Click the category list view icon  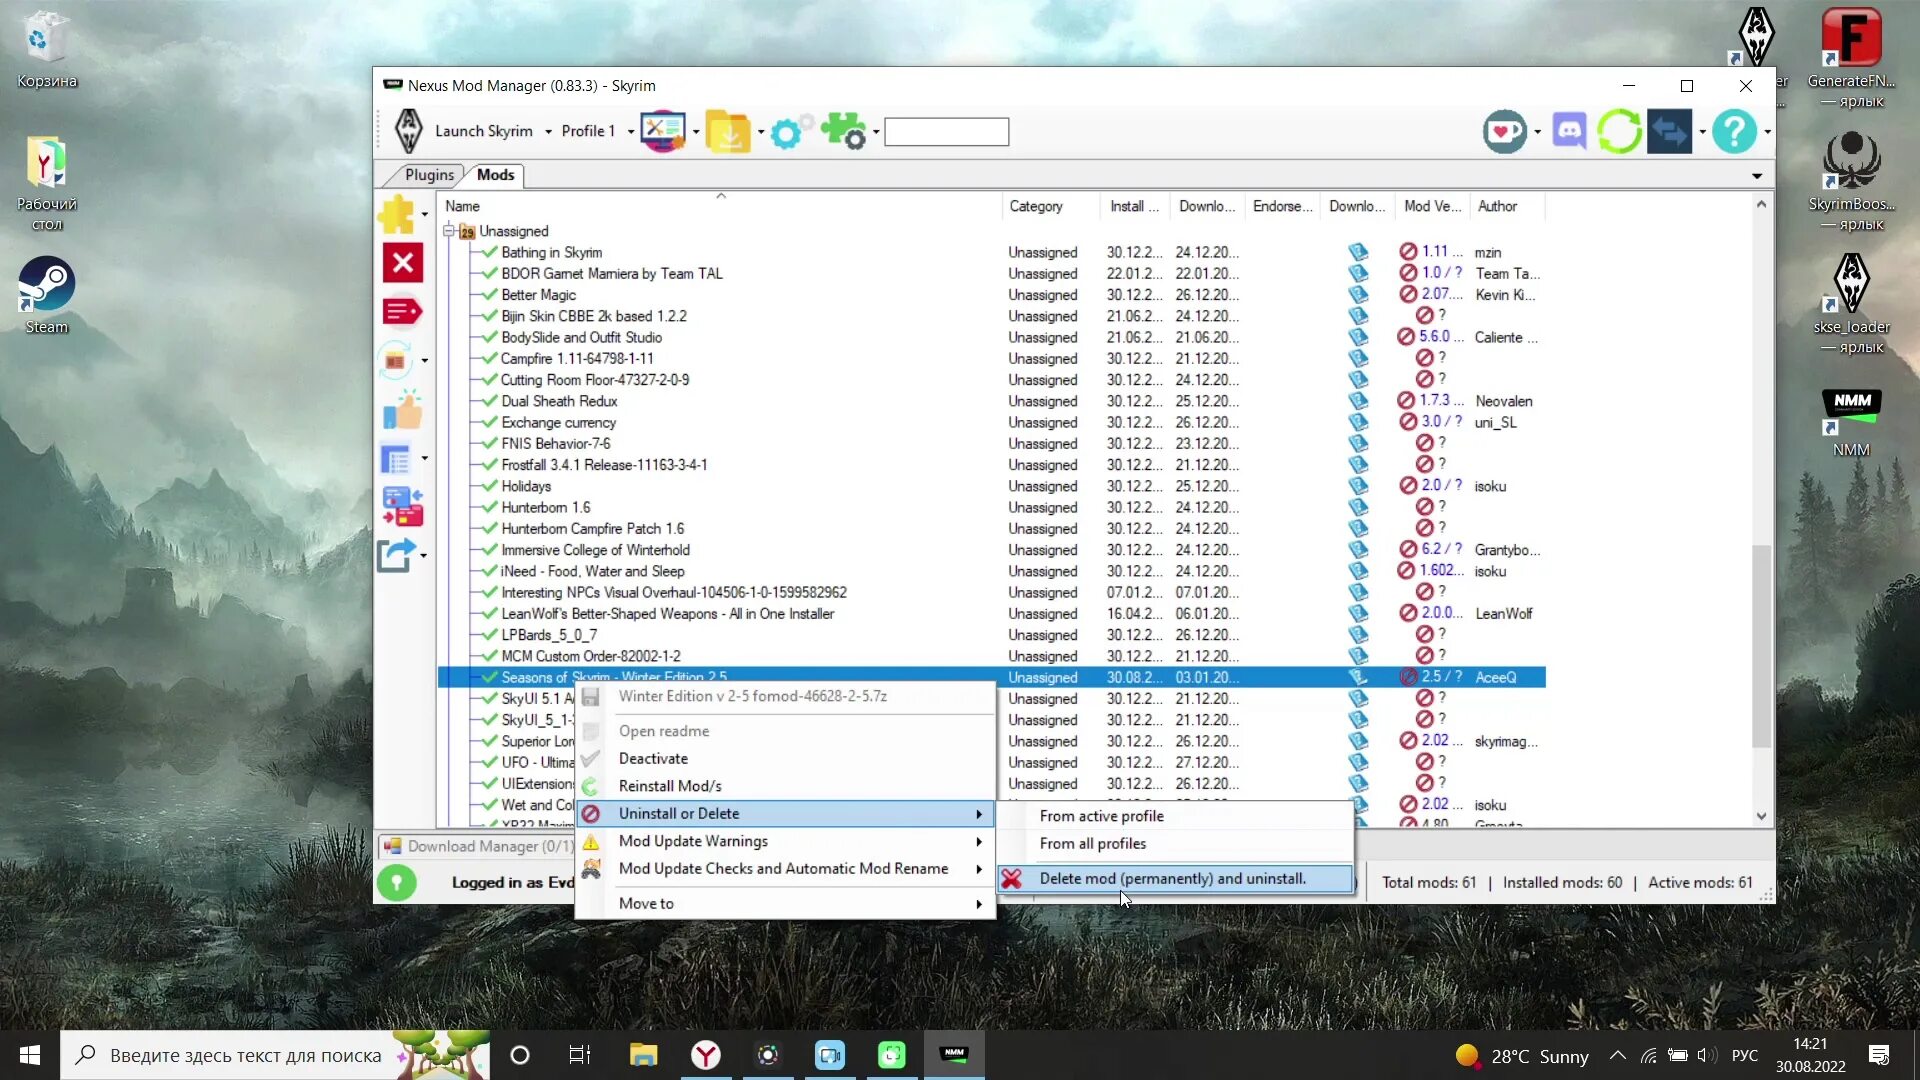[396, 459]
